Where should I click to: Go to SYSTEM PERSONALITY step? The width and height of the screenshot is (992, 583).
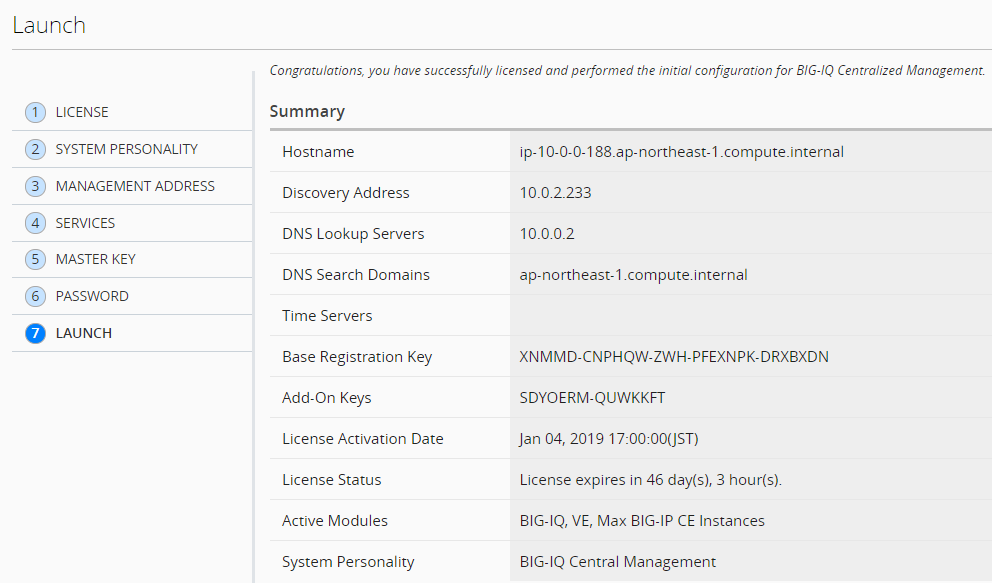coord(127,149)
